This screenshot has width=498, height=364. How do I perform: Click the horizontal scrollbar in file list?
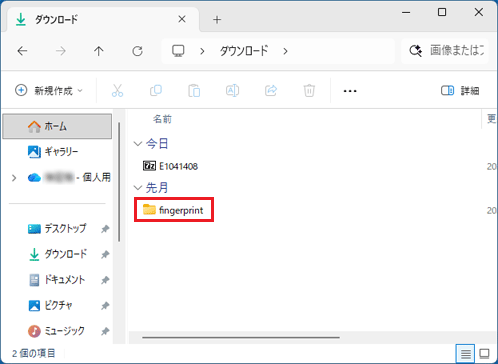coord(241,337)
